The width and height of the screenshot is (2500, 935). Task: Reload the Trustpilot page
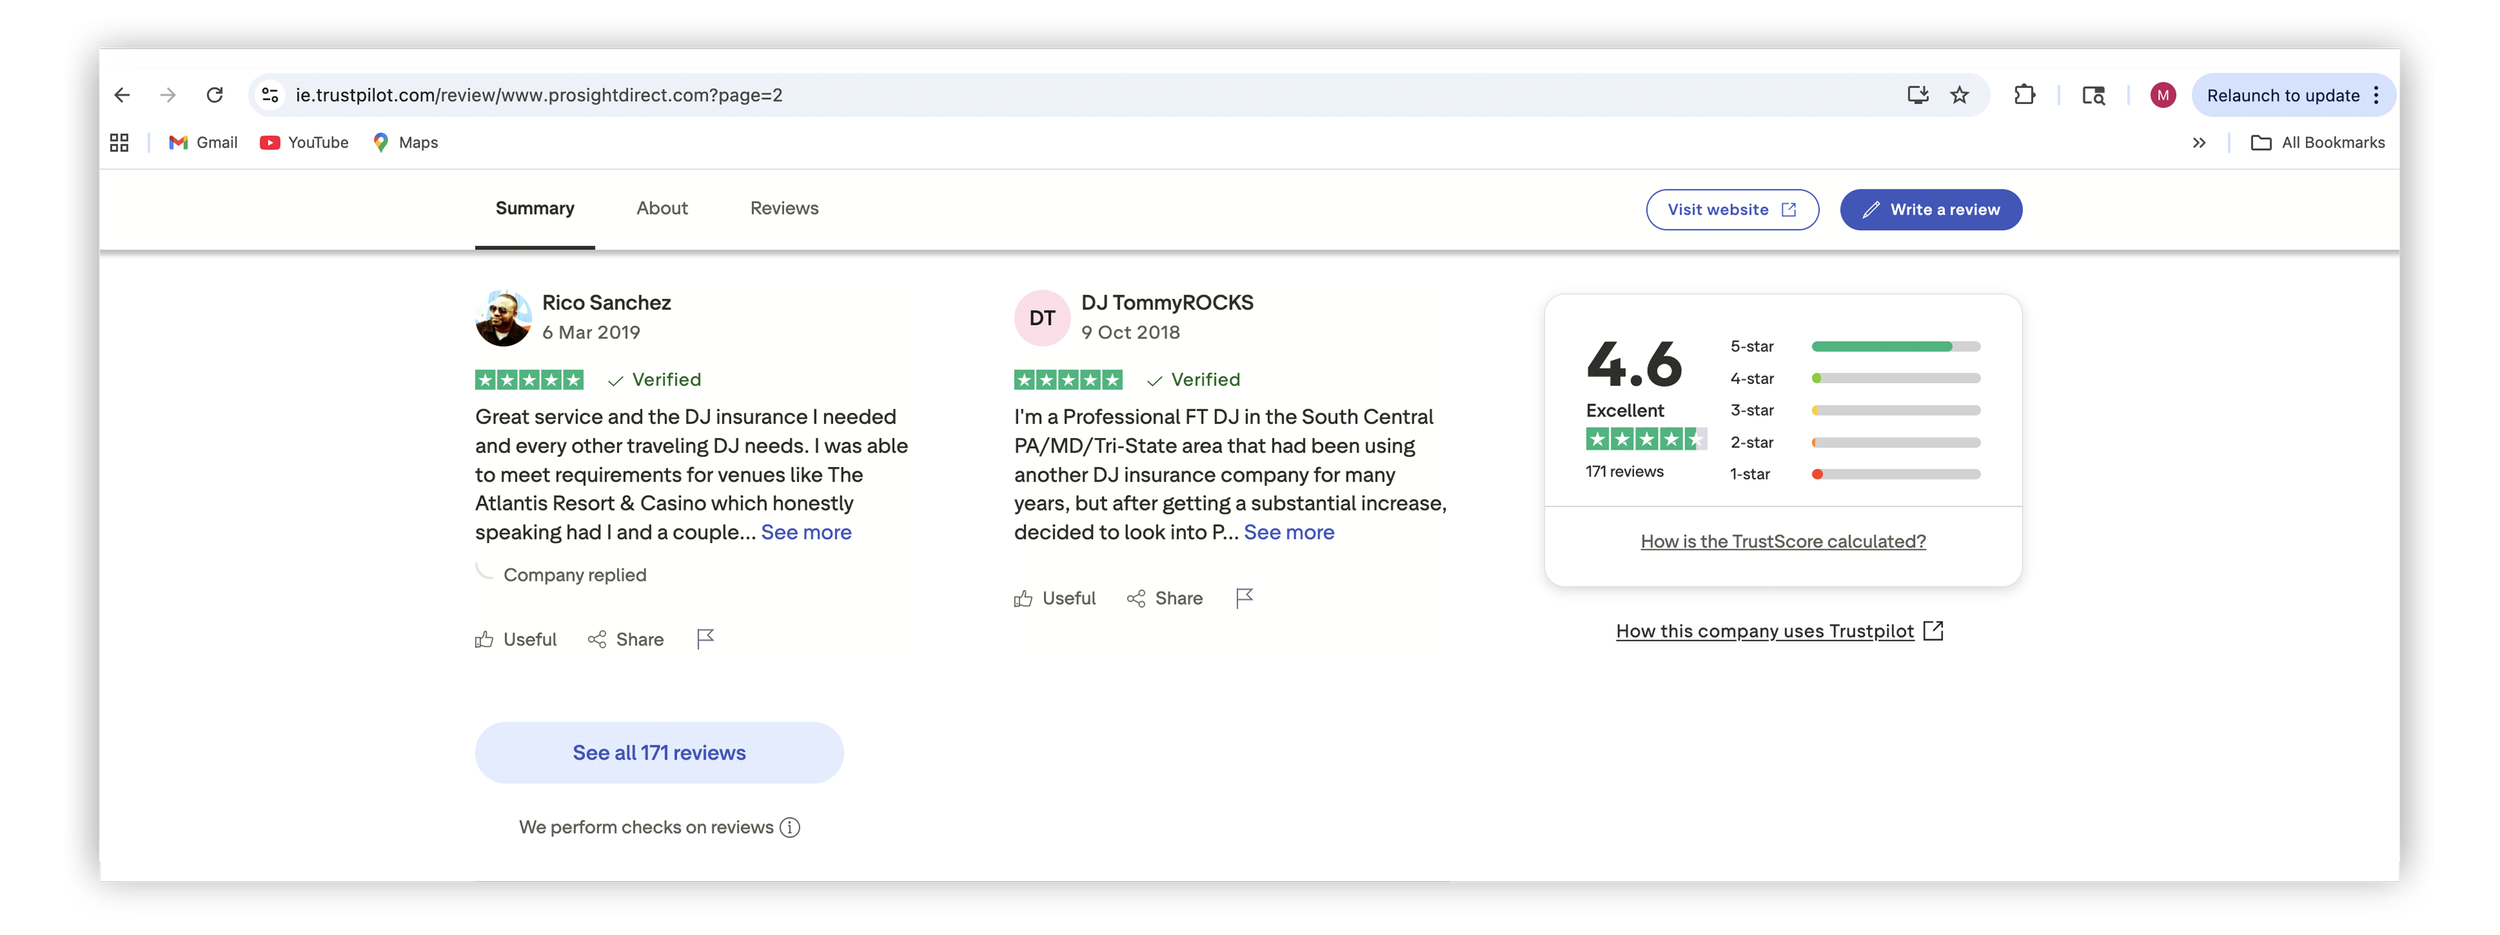point(215,95)
